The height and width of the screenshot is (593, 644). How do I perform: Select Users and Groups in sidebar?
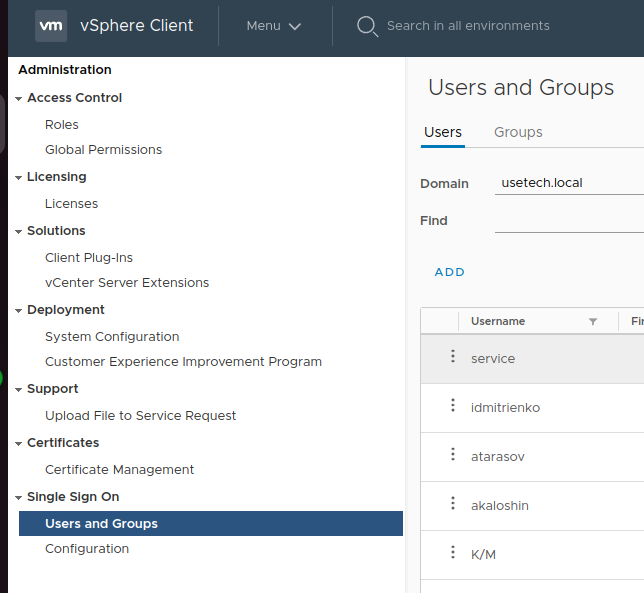pos(211,524)
